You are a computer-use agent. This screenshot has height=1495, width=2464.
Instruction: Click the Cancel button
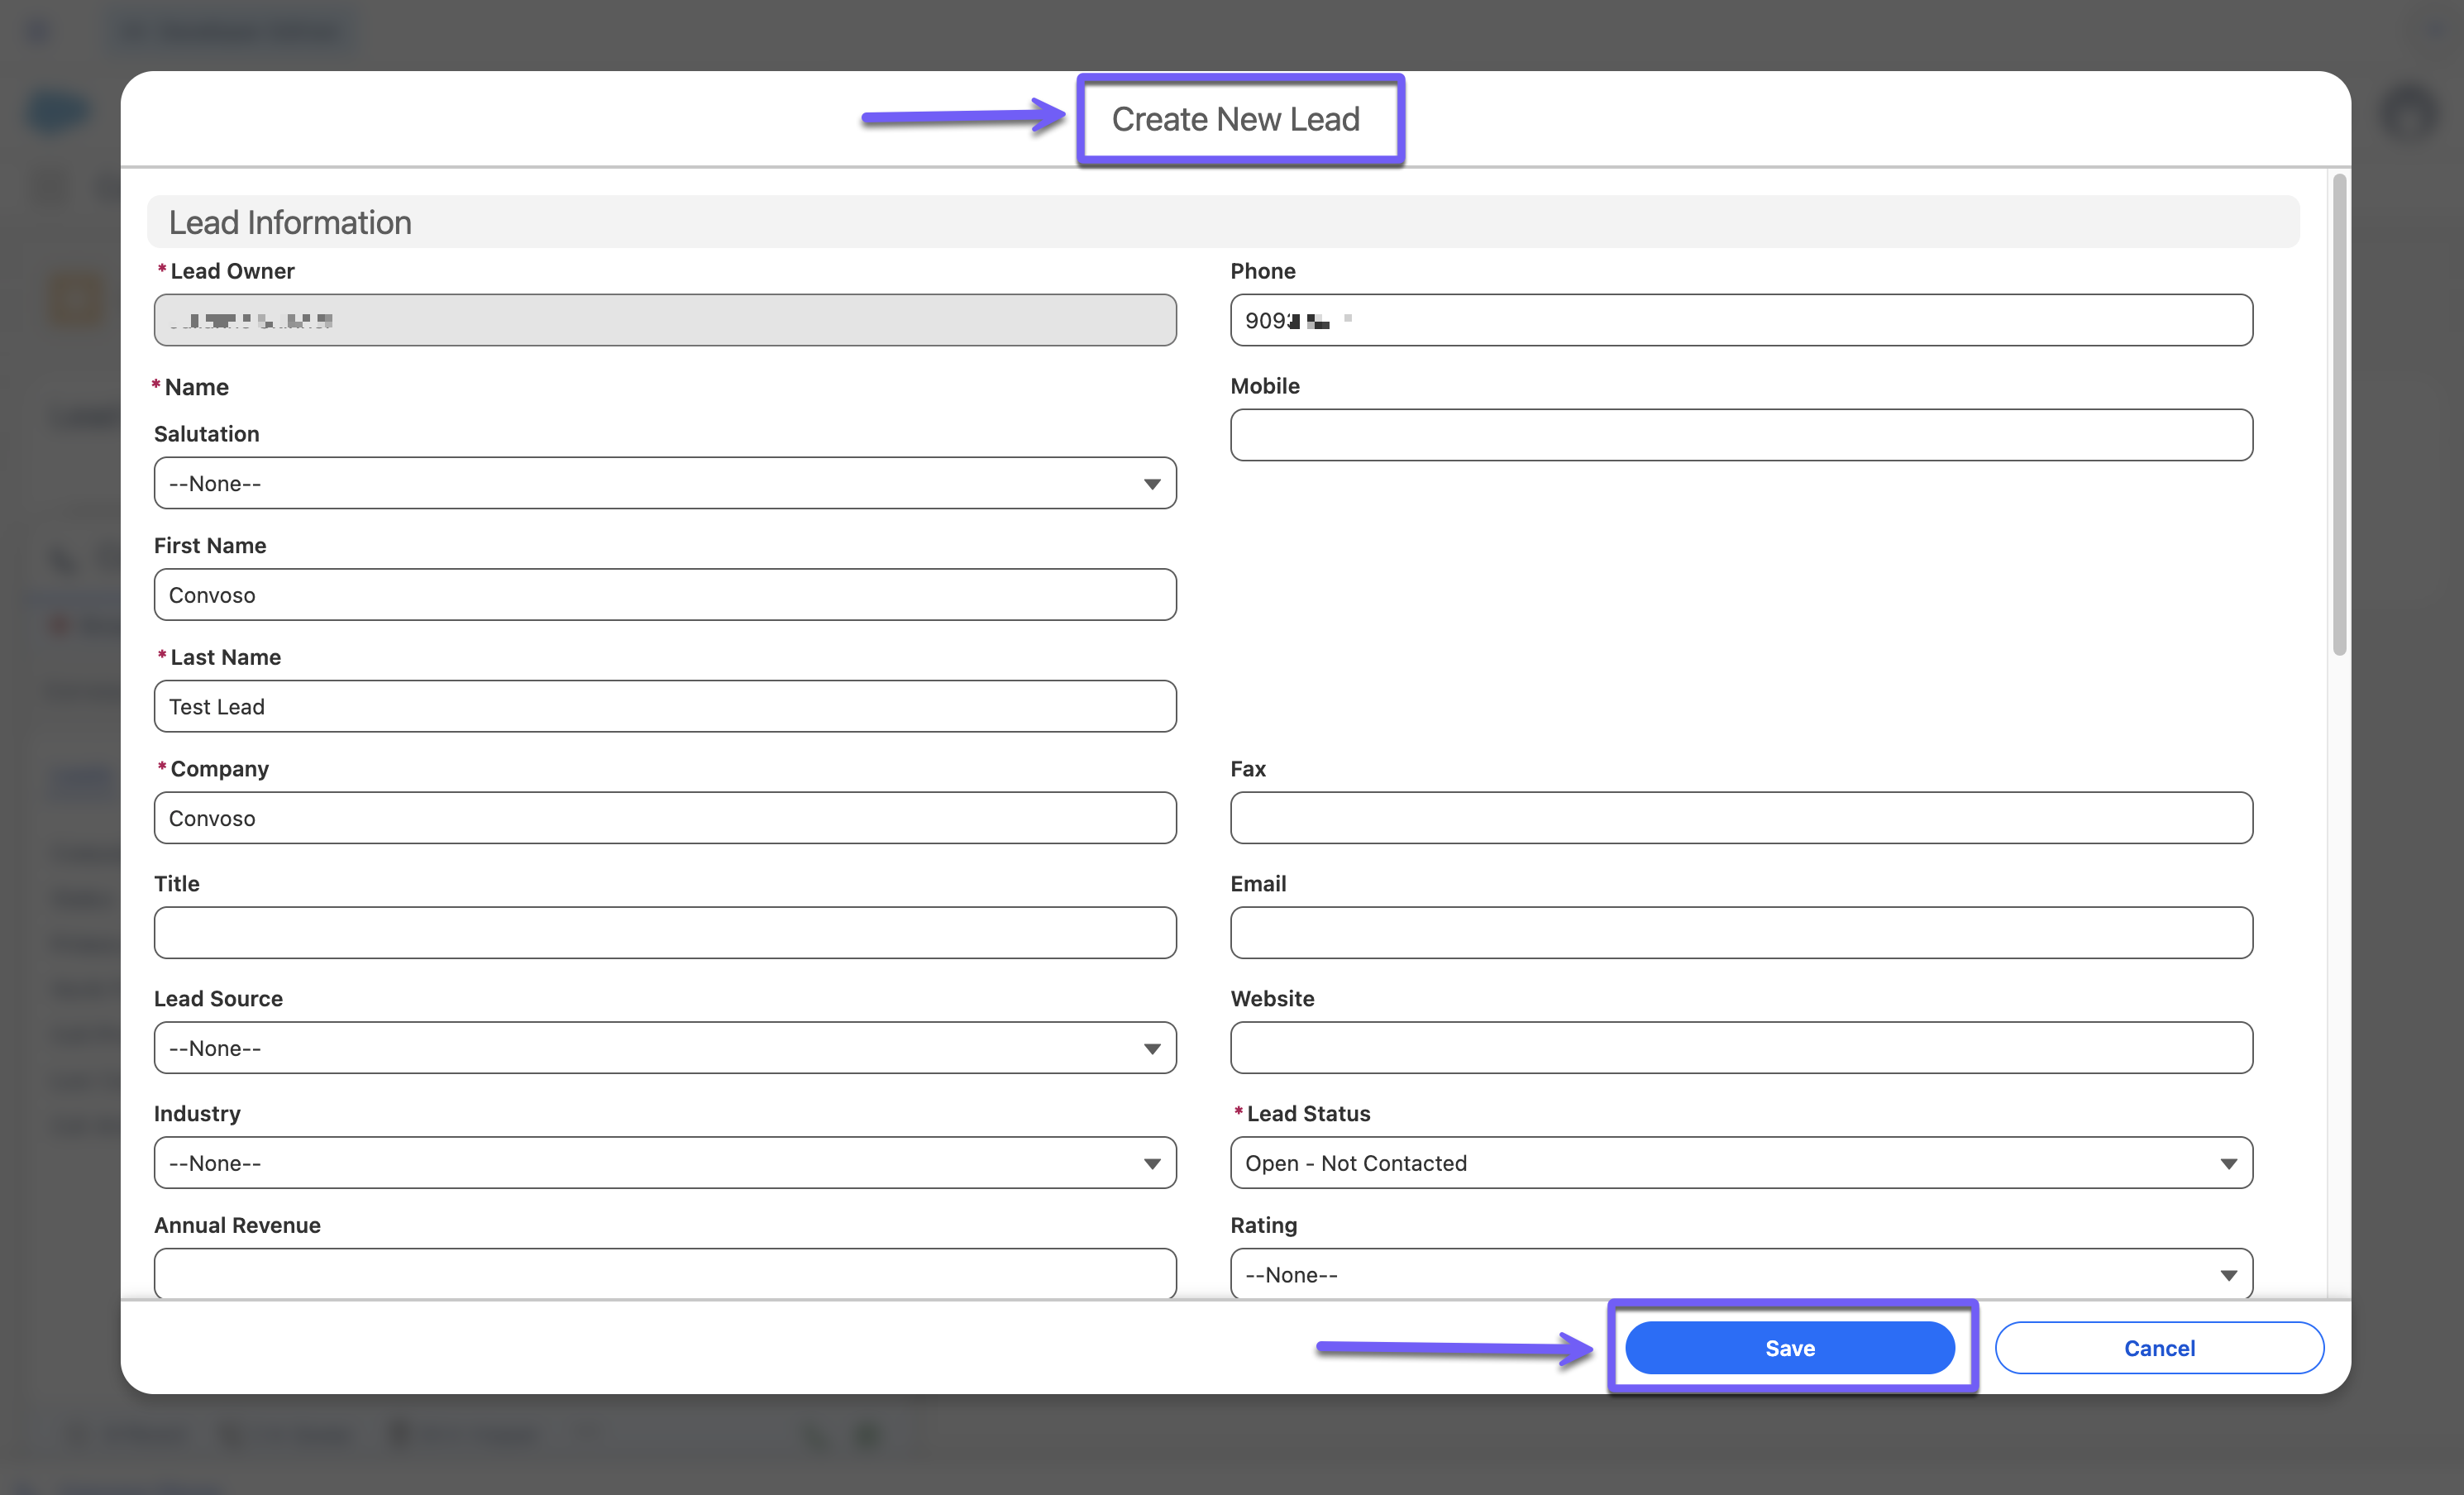point(2158,1347)
